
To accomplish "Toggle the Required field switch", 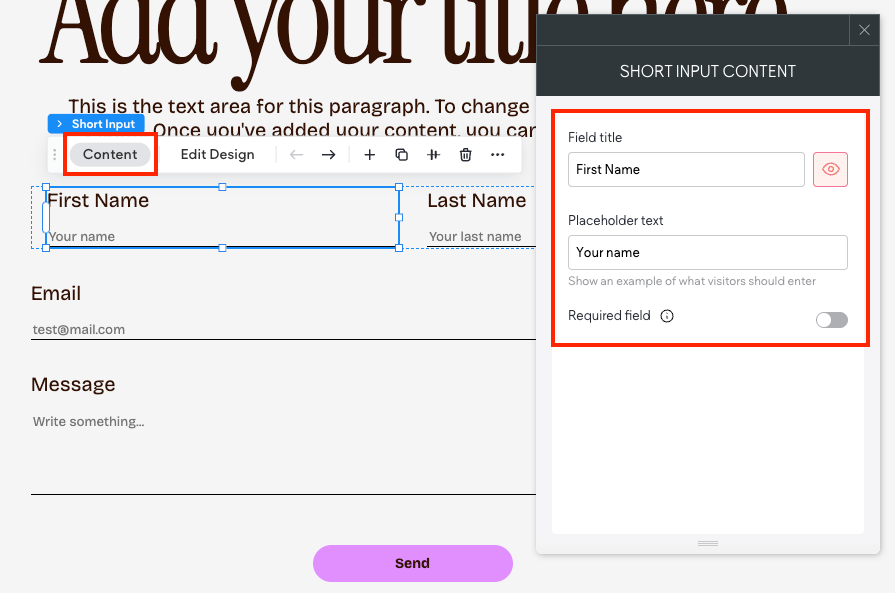I will 831,320.
